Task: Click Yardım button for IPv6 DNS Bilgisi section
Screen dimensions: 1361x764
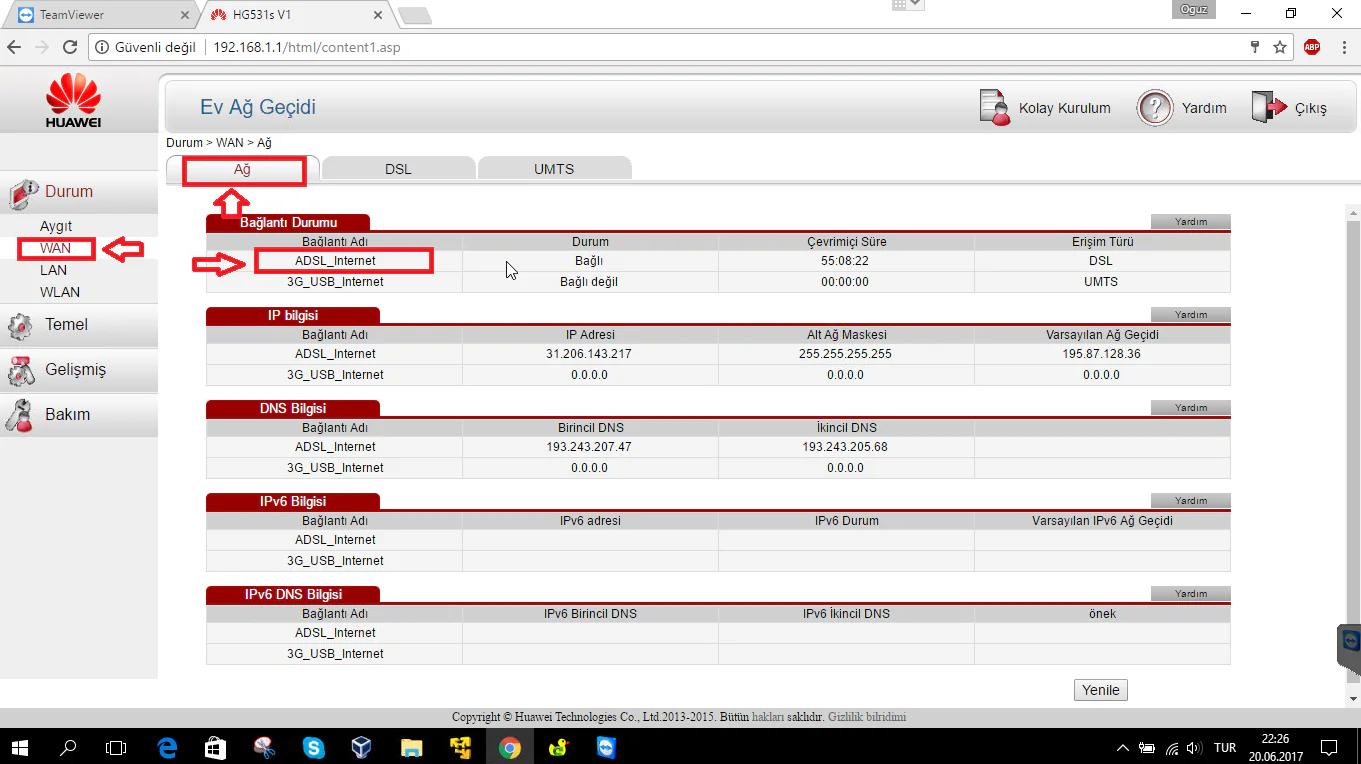Action: click(1191, 594)
